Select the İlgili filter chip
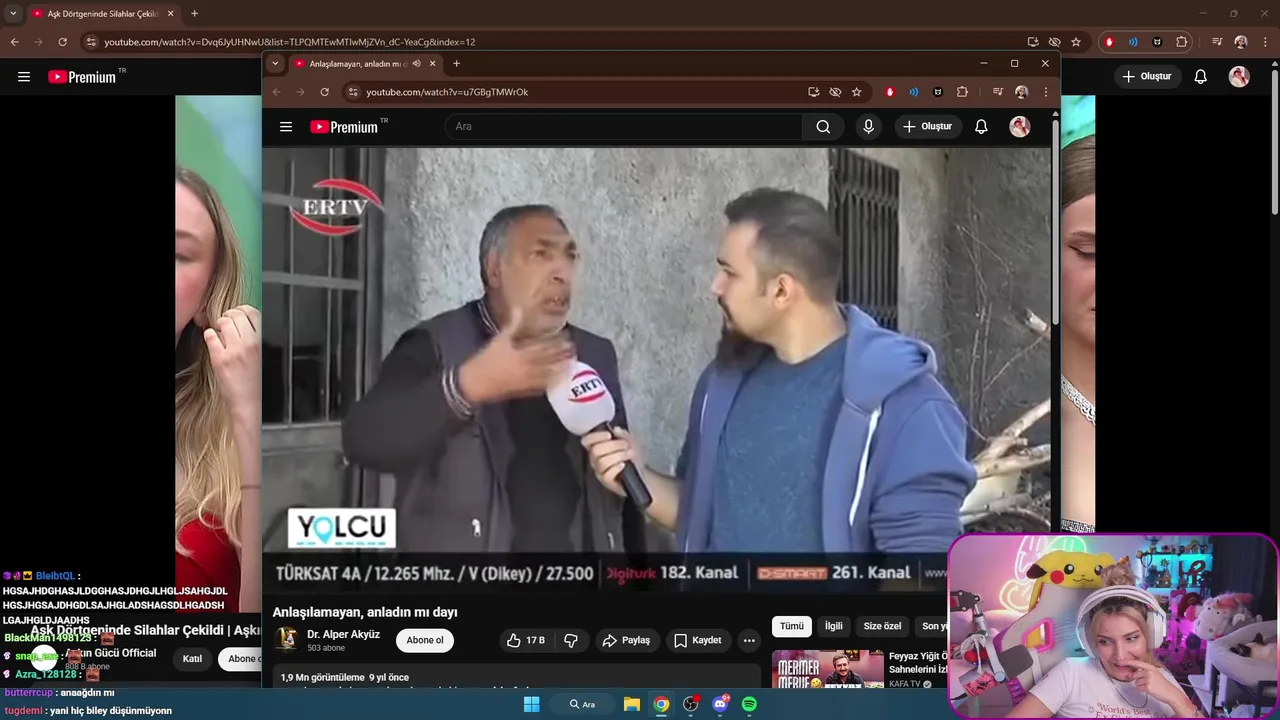Image resolution: width=1280 pixels, height=720 pixels. coord(833,626)
